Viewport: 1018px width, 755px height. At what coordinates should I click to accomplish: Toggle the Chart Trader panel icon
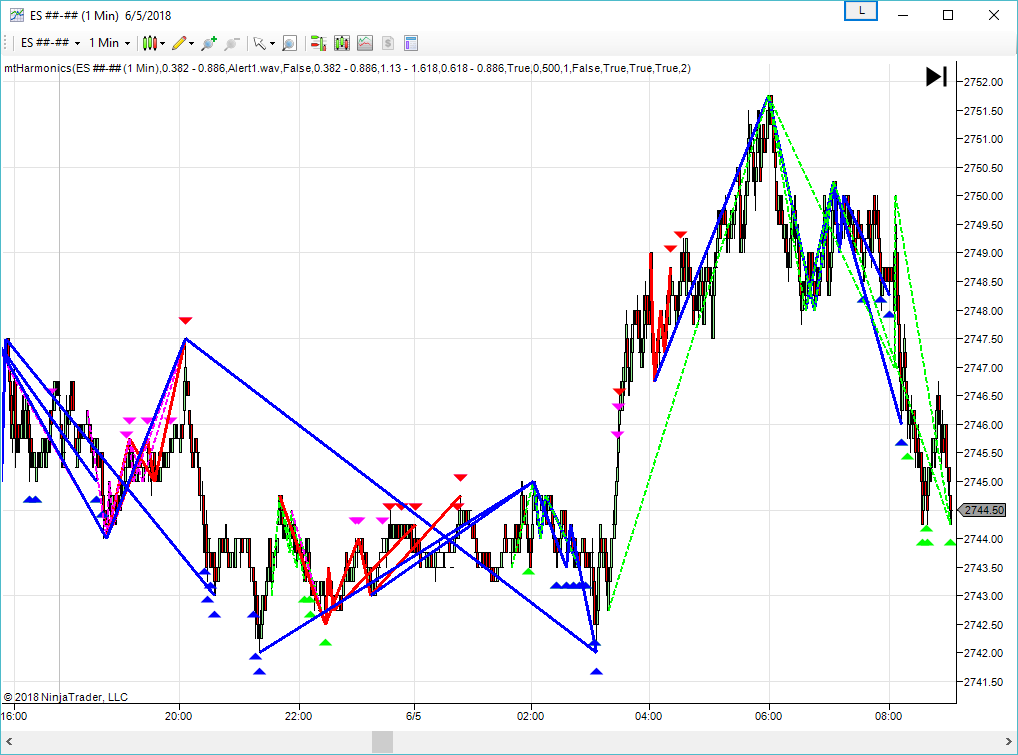(318, 43)
